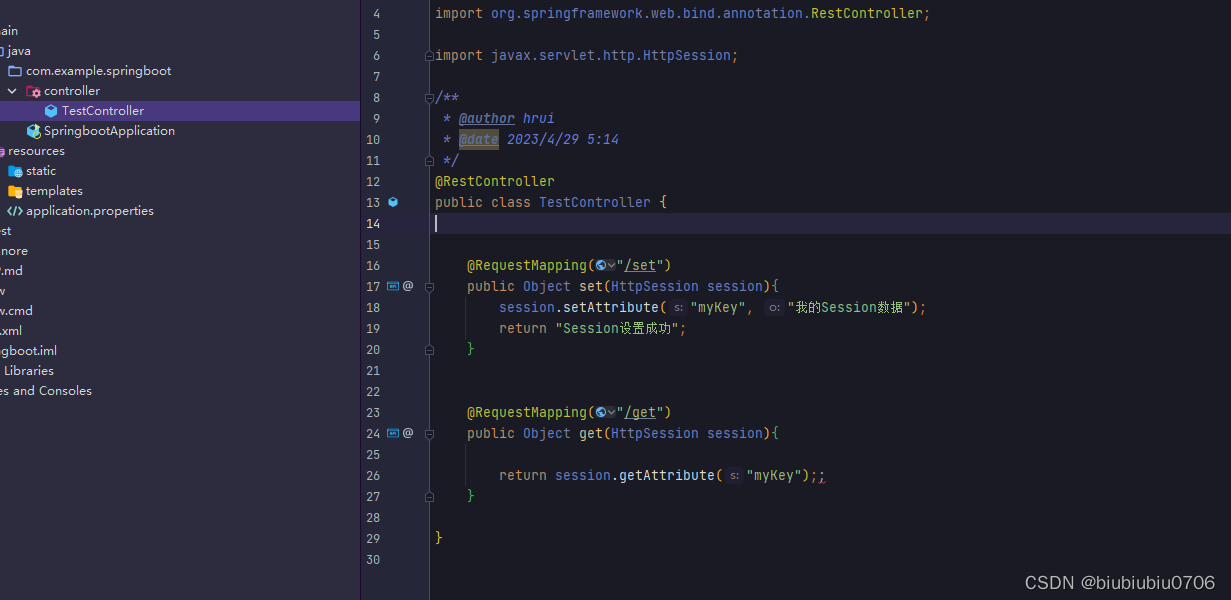Click the SpringbootApplication boot class icon
The image size is (1231, 600).
34,130
